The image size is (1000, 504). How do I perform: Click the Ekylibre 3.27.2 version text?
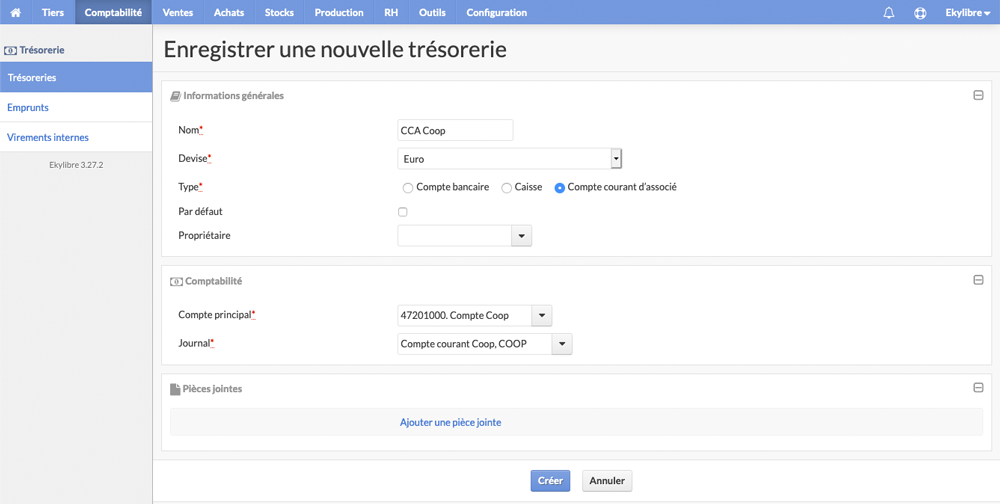click(76, 165)
